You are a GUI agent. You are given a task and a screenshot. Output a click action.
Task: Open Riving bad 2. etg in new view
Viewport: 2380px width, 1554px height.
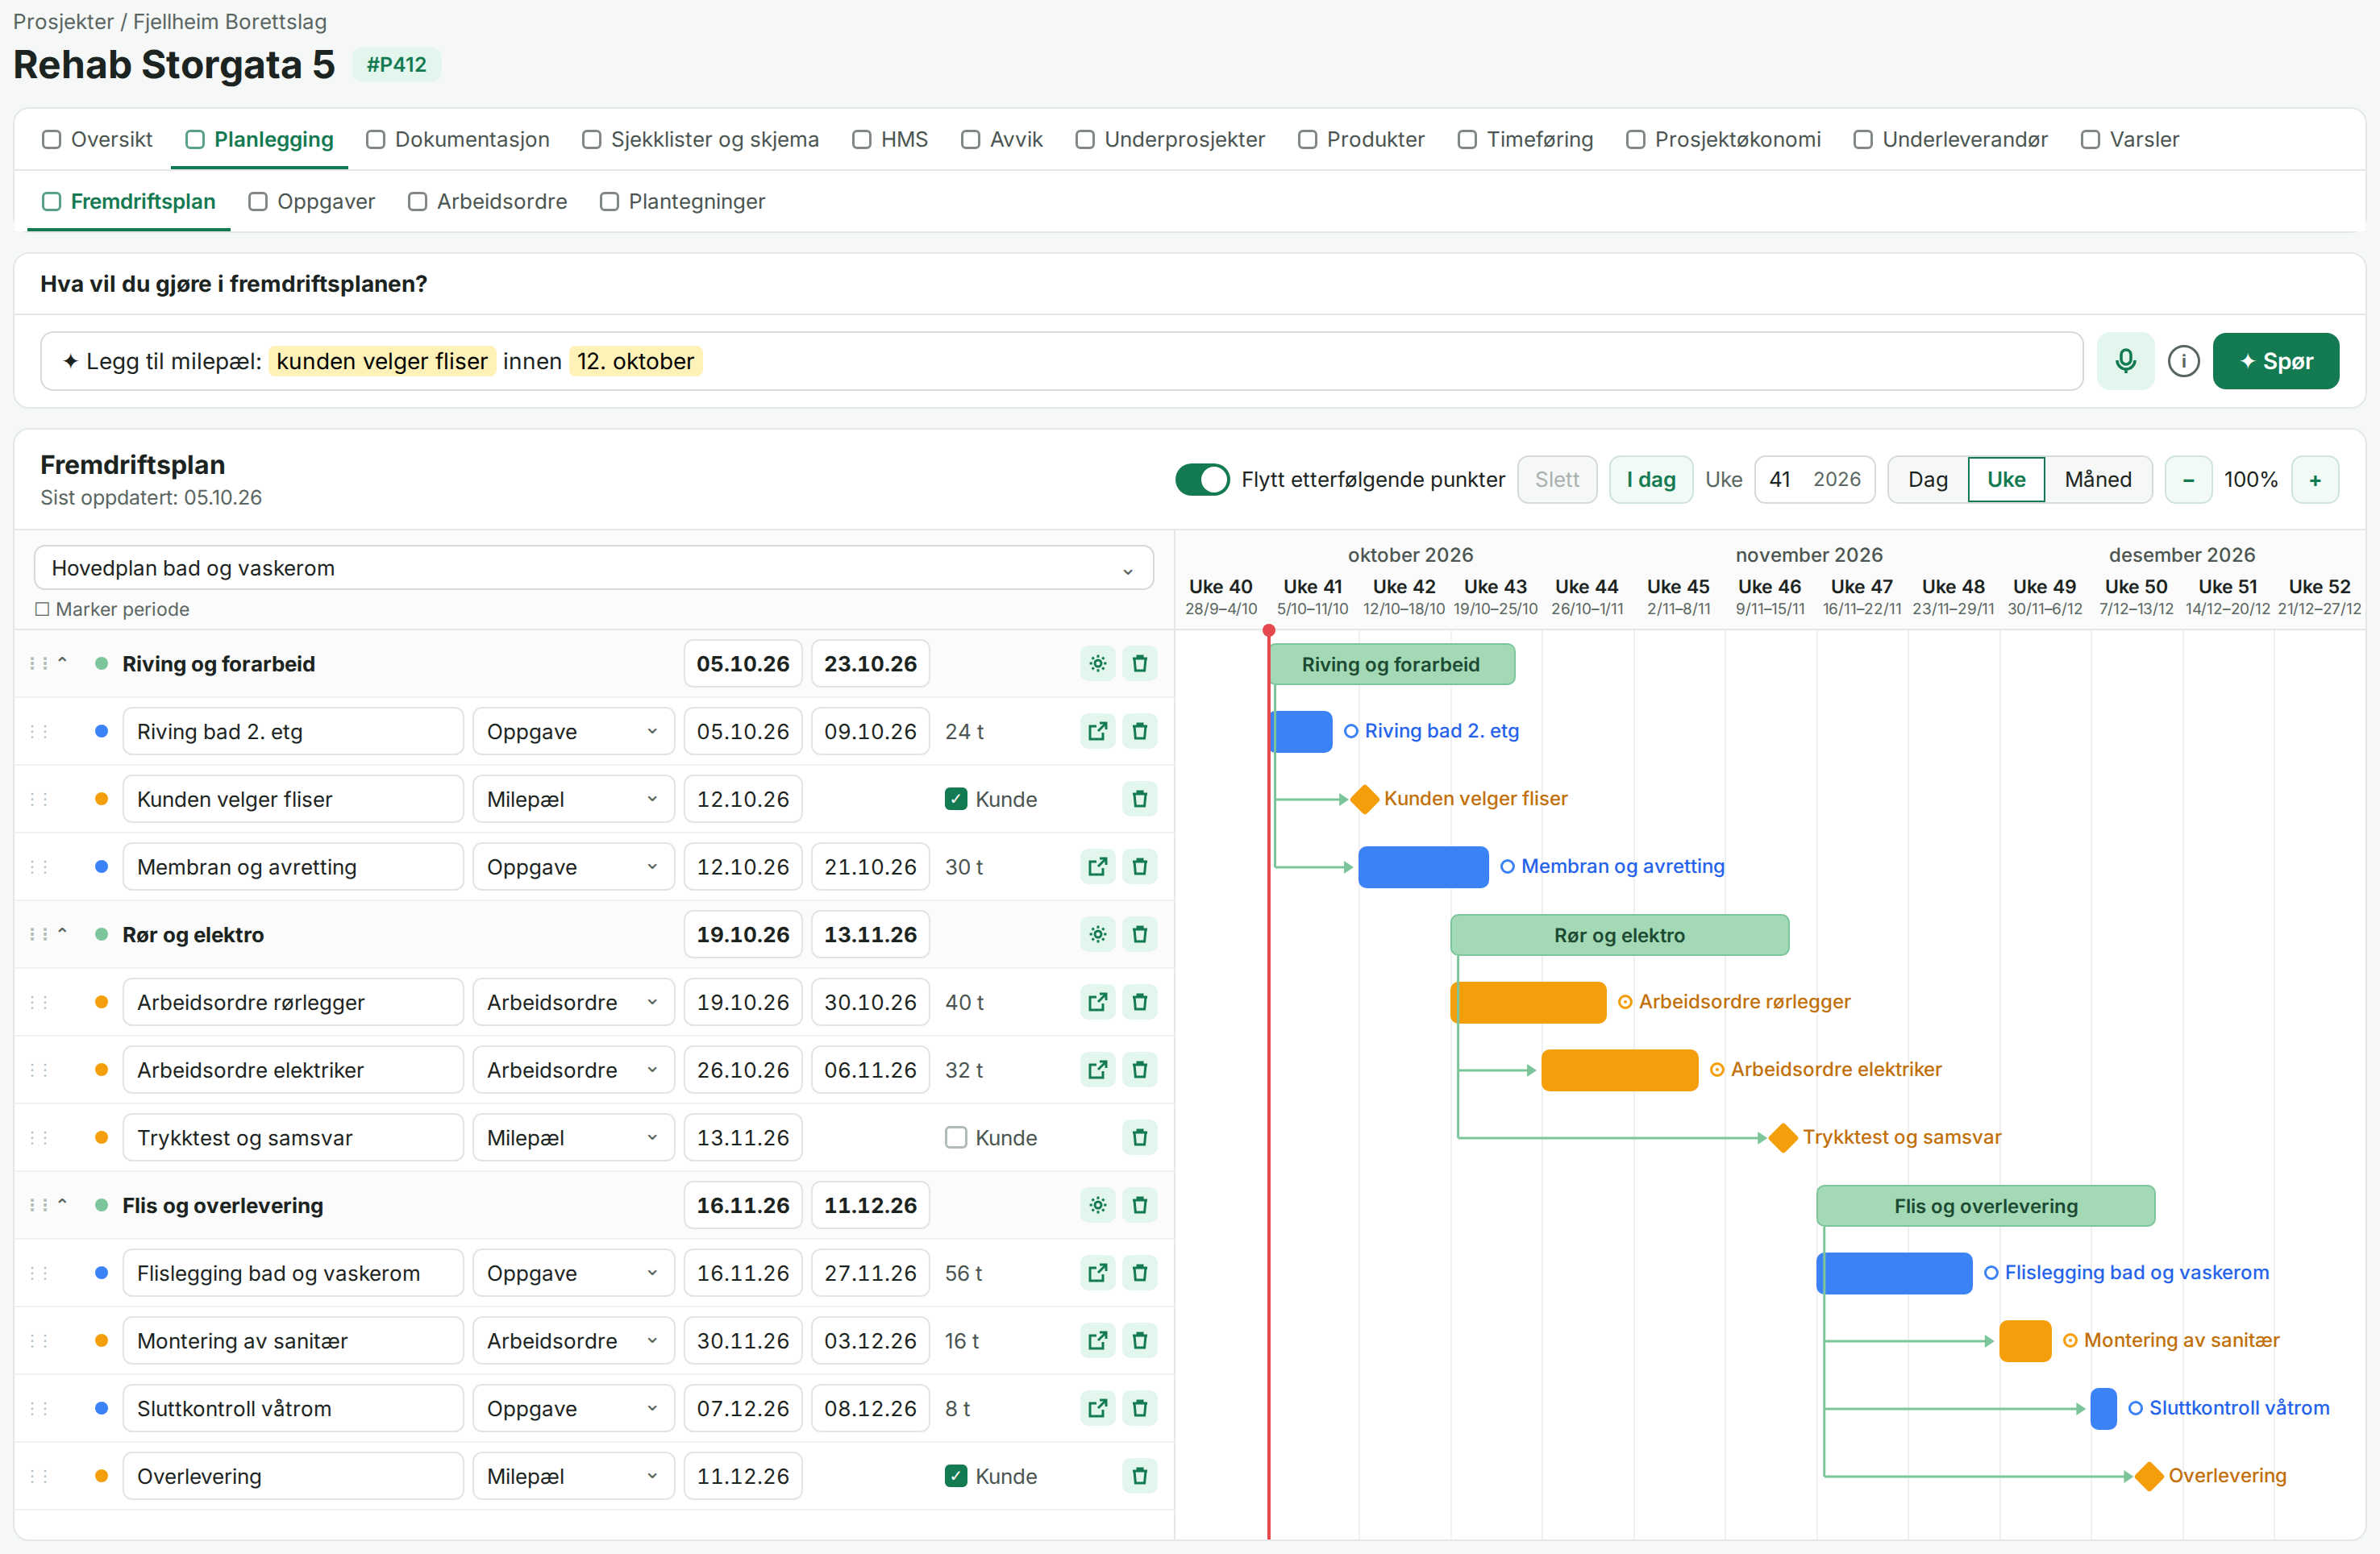pyautogui.click(x=1097, y=732)
